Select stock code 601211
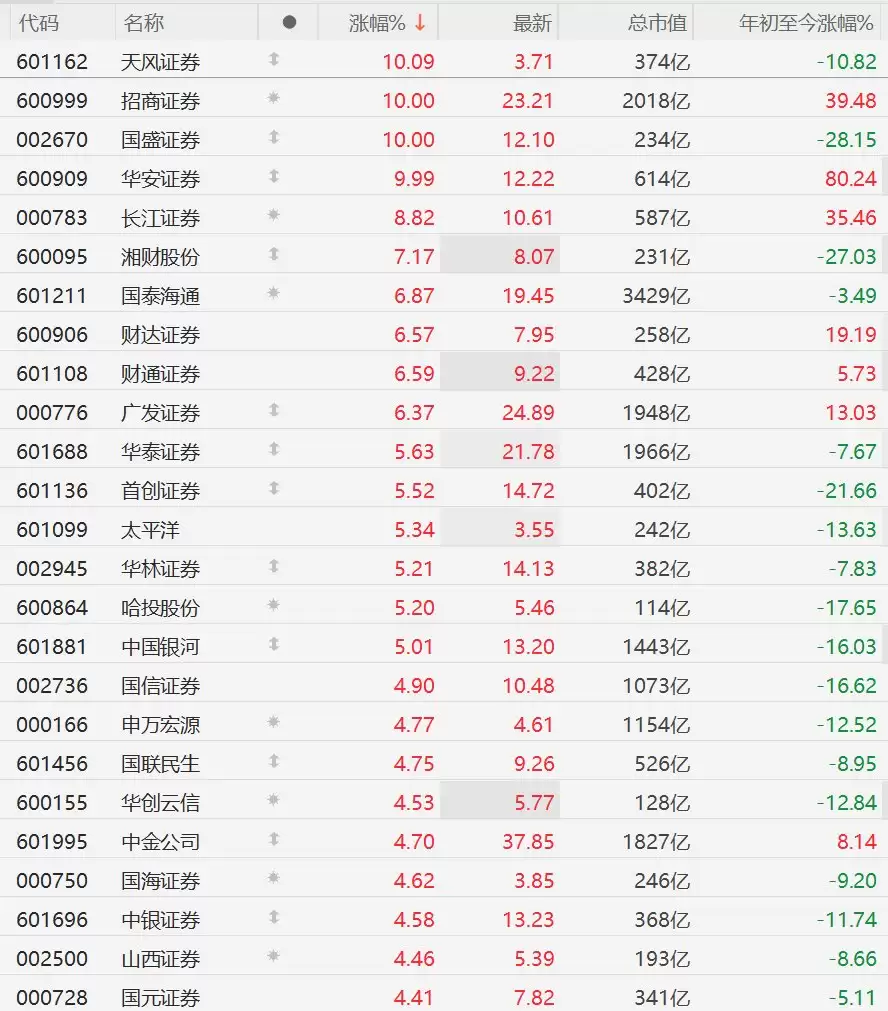This screenshot has height=1011, width=888. (x=52, y=296)
